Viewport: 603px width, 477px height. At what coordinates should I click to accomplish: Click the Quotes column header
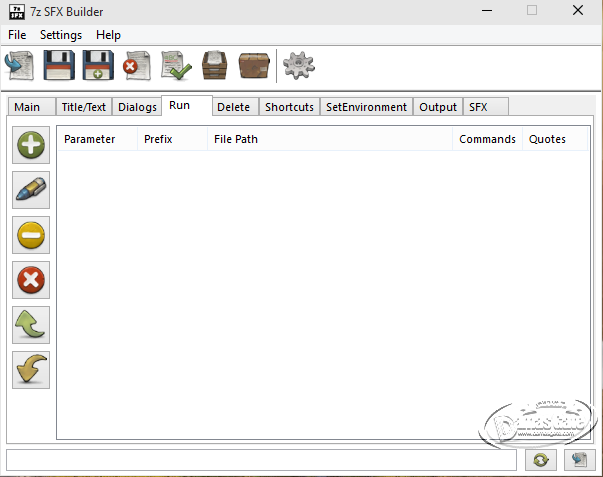(555, 139)
